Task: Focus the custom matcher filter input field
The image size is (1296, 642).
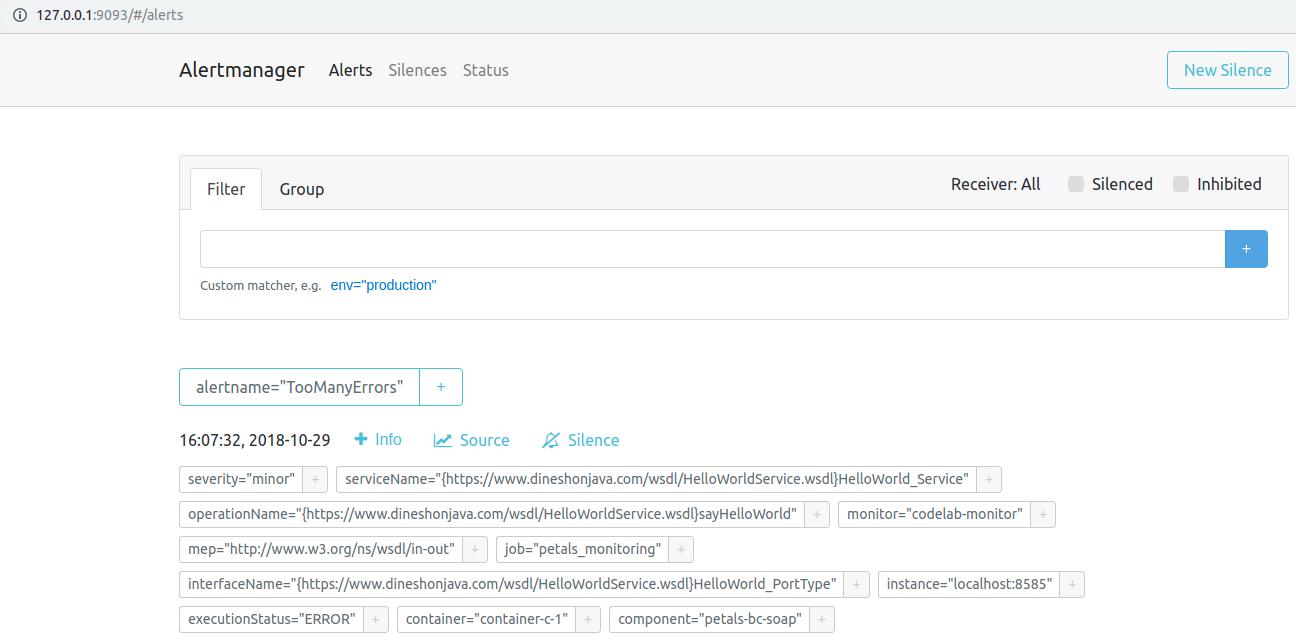Action: (x=712, y=249)
